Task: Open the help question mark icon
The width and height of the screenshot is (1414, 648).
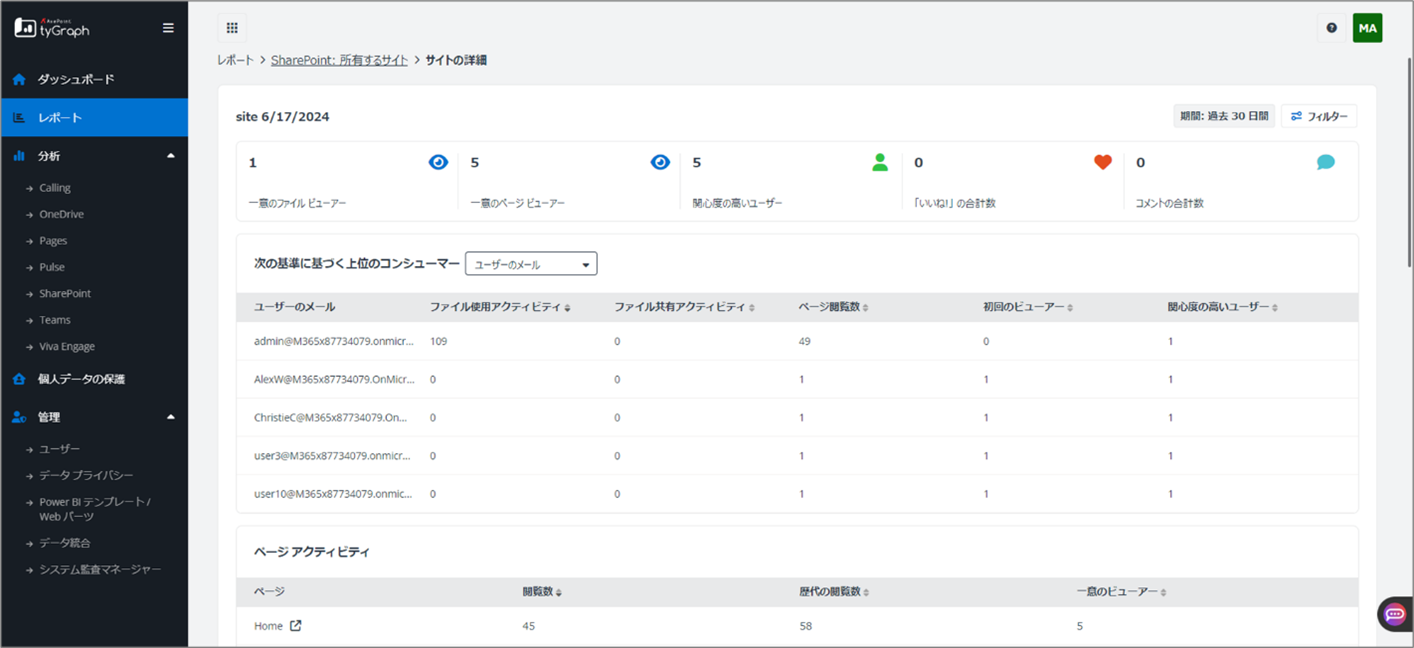Action: [1331, 28]
